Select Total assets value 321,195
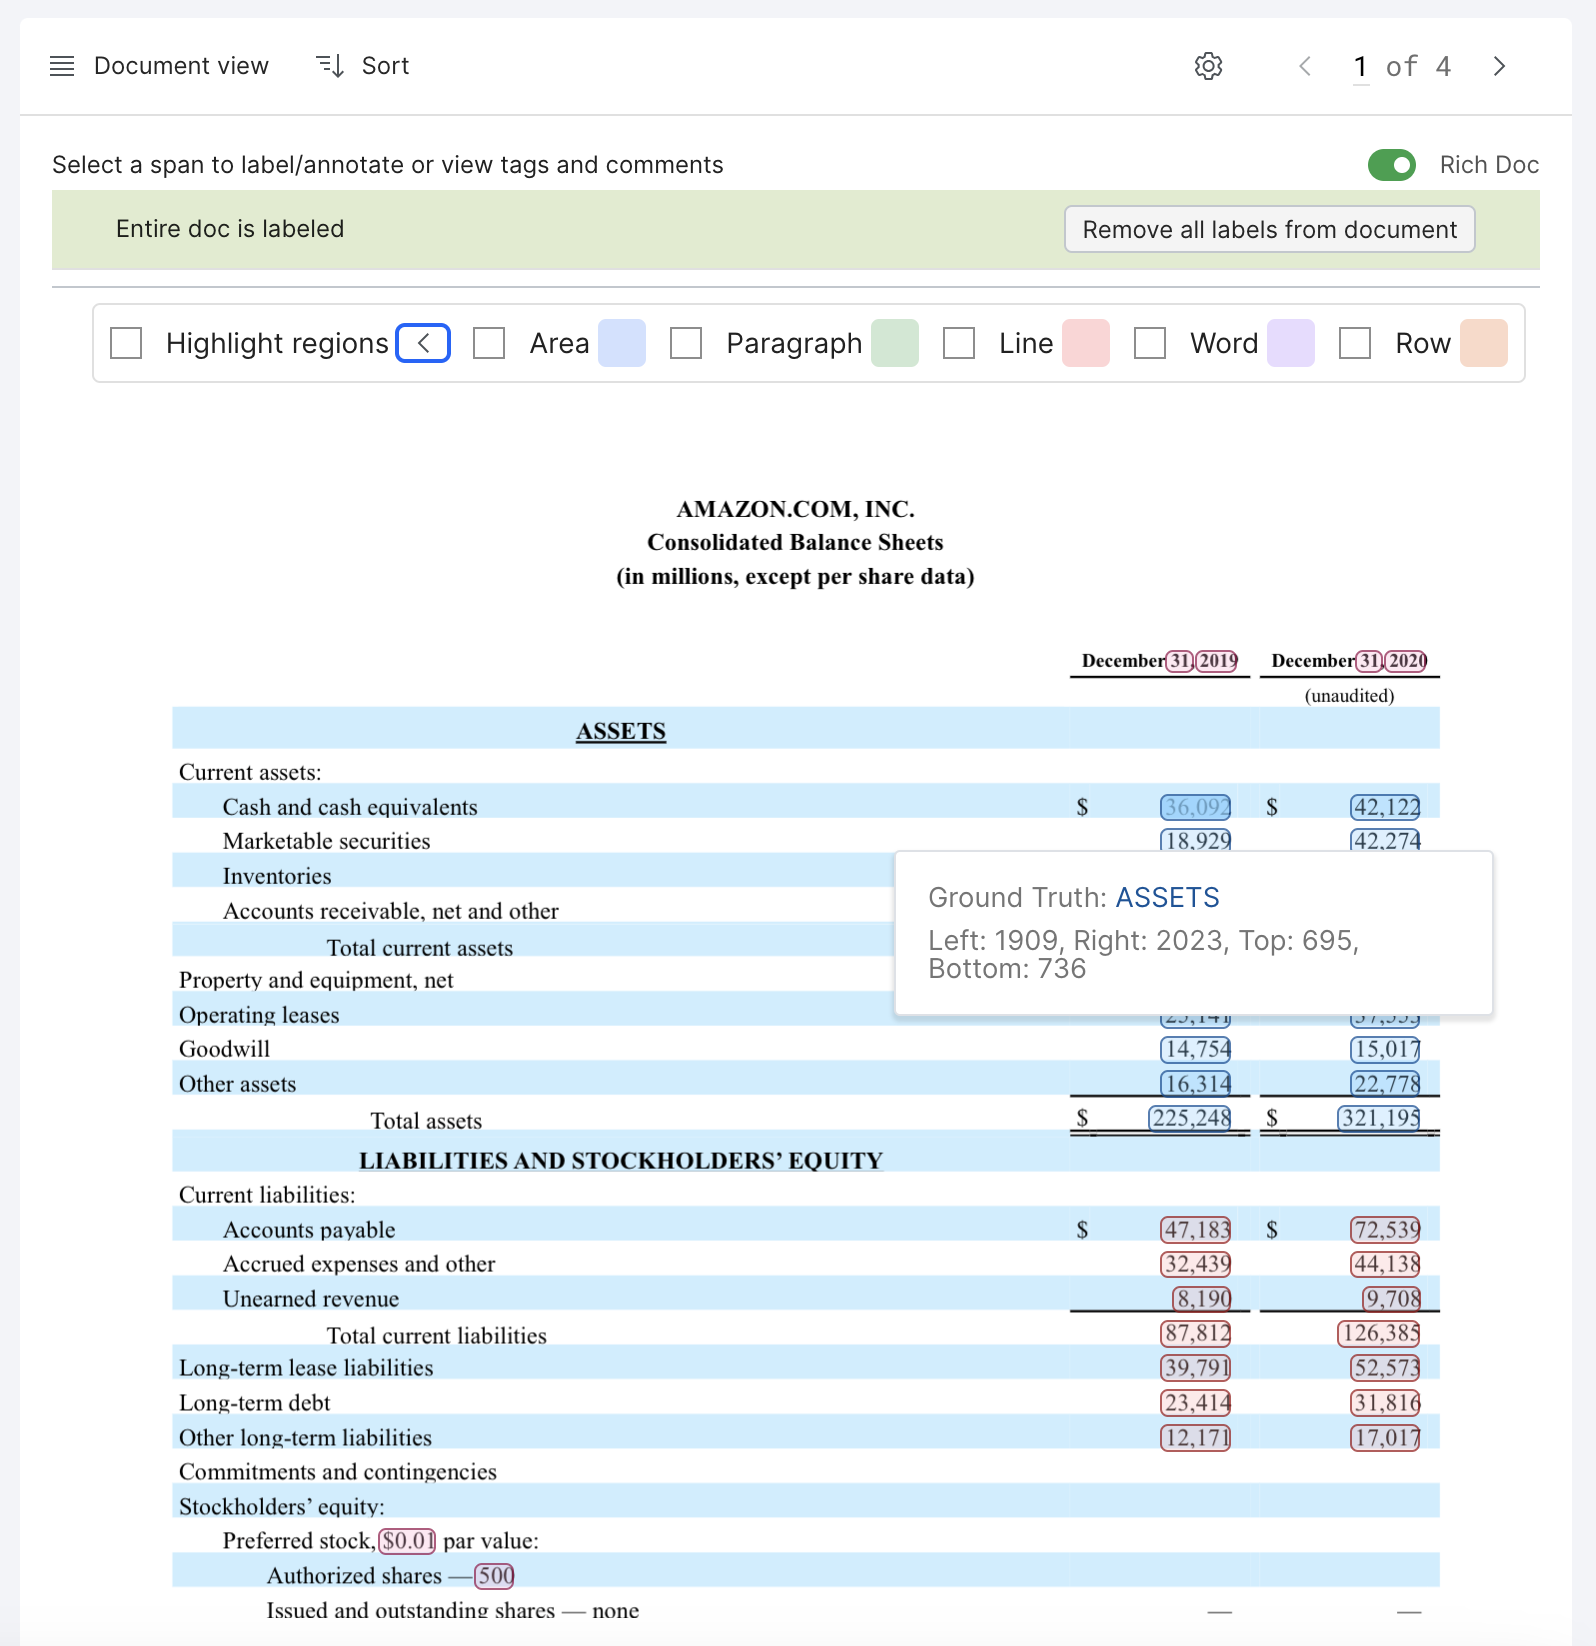Image resolution: width=1596 pixels, height=1646 pixels. (1380, 1118)
